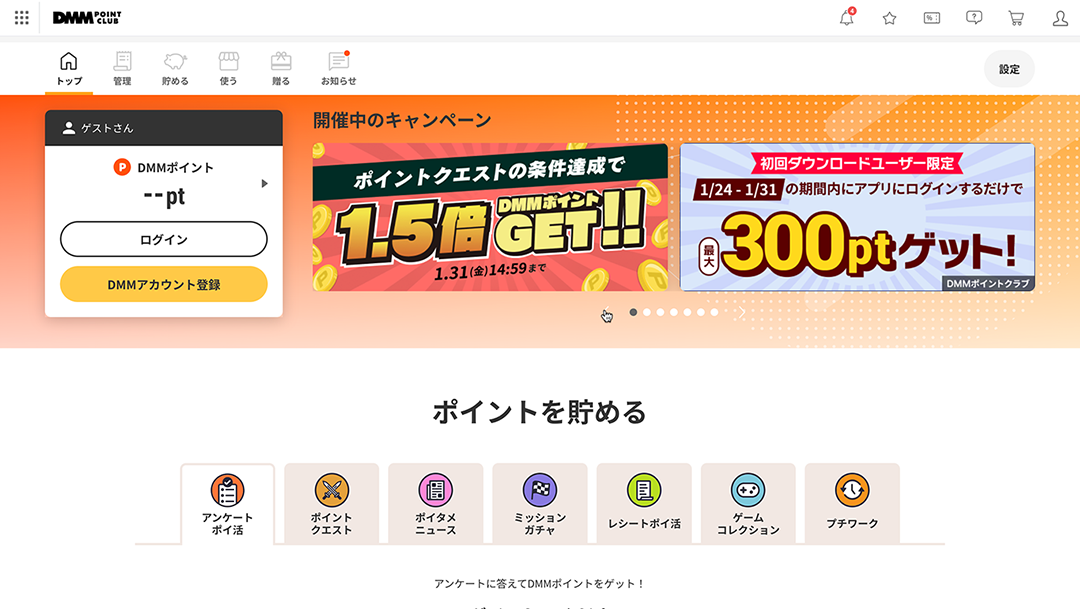
Task: Click the DMM Point Club logo
Action: point(87,18)
